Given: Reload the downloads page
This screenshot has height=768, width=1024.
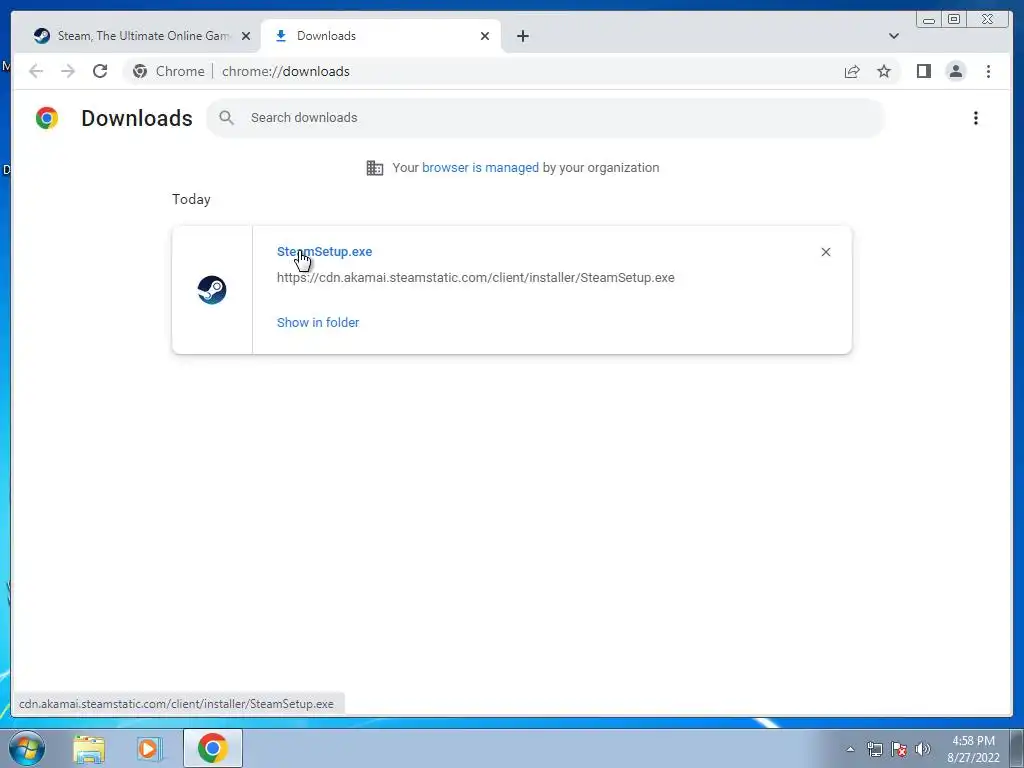Looking at the screenshot, I should click(x=100, y=71).
